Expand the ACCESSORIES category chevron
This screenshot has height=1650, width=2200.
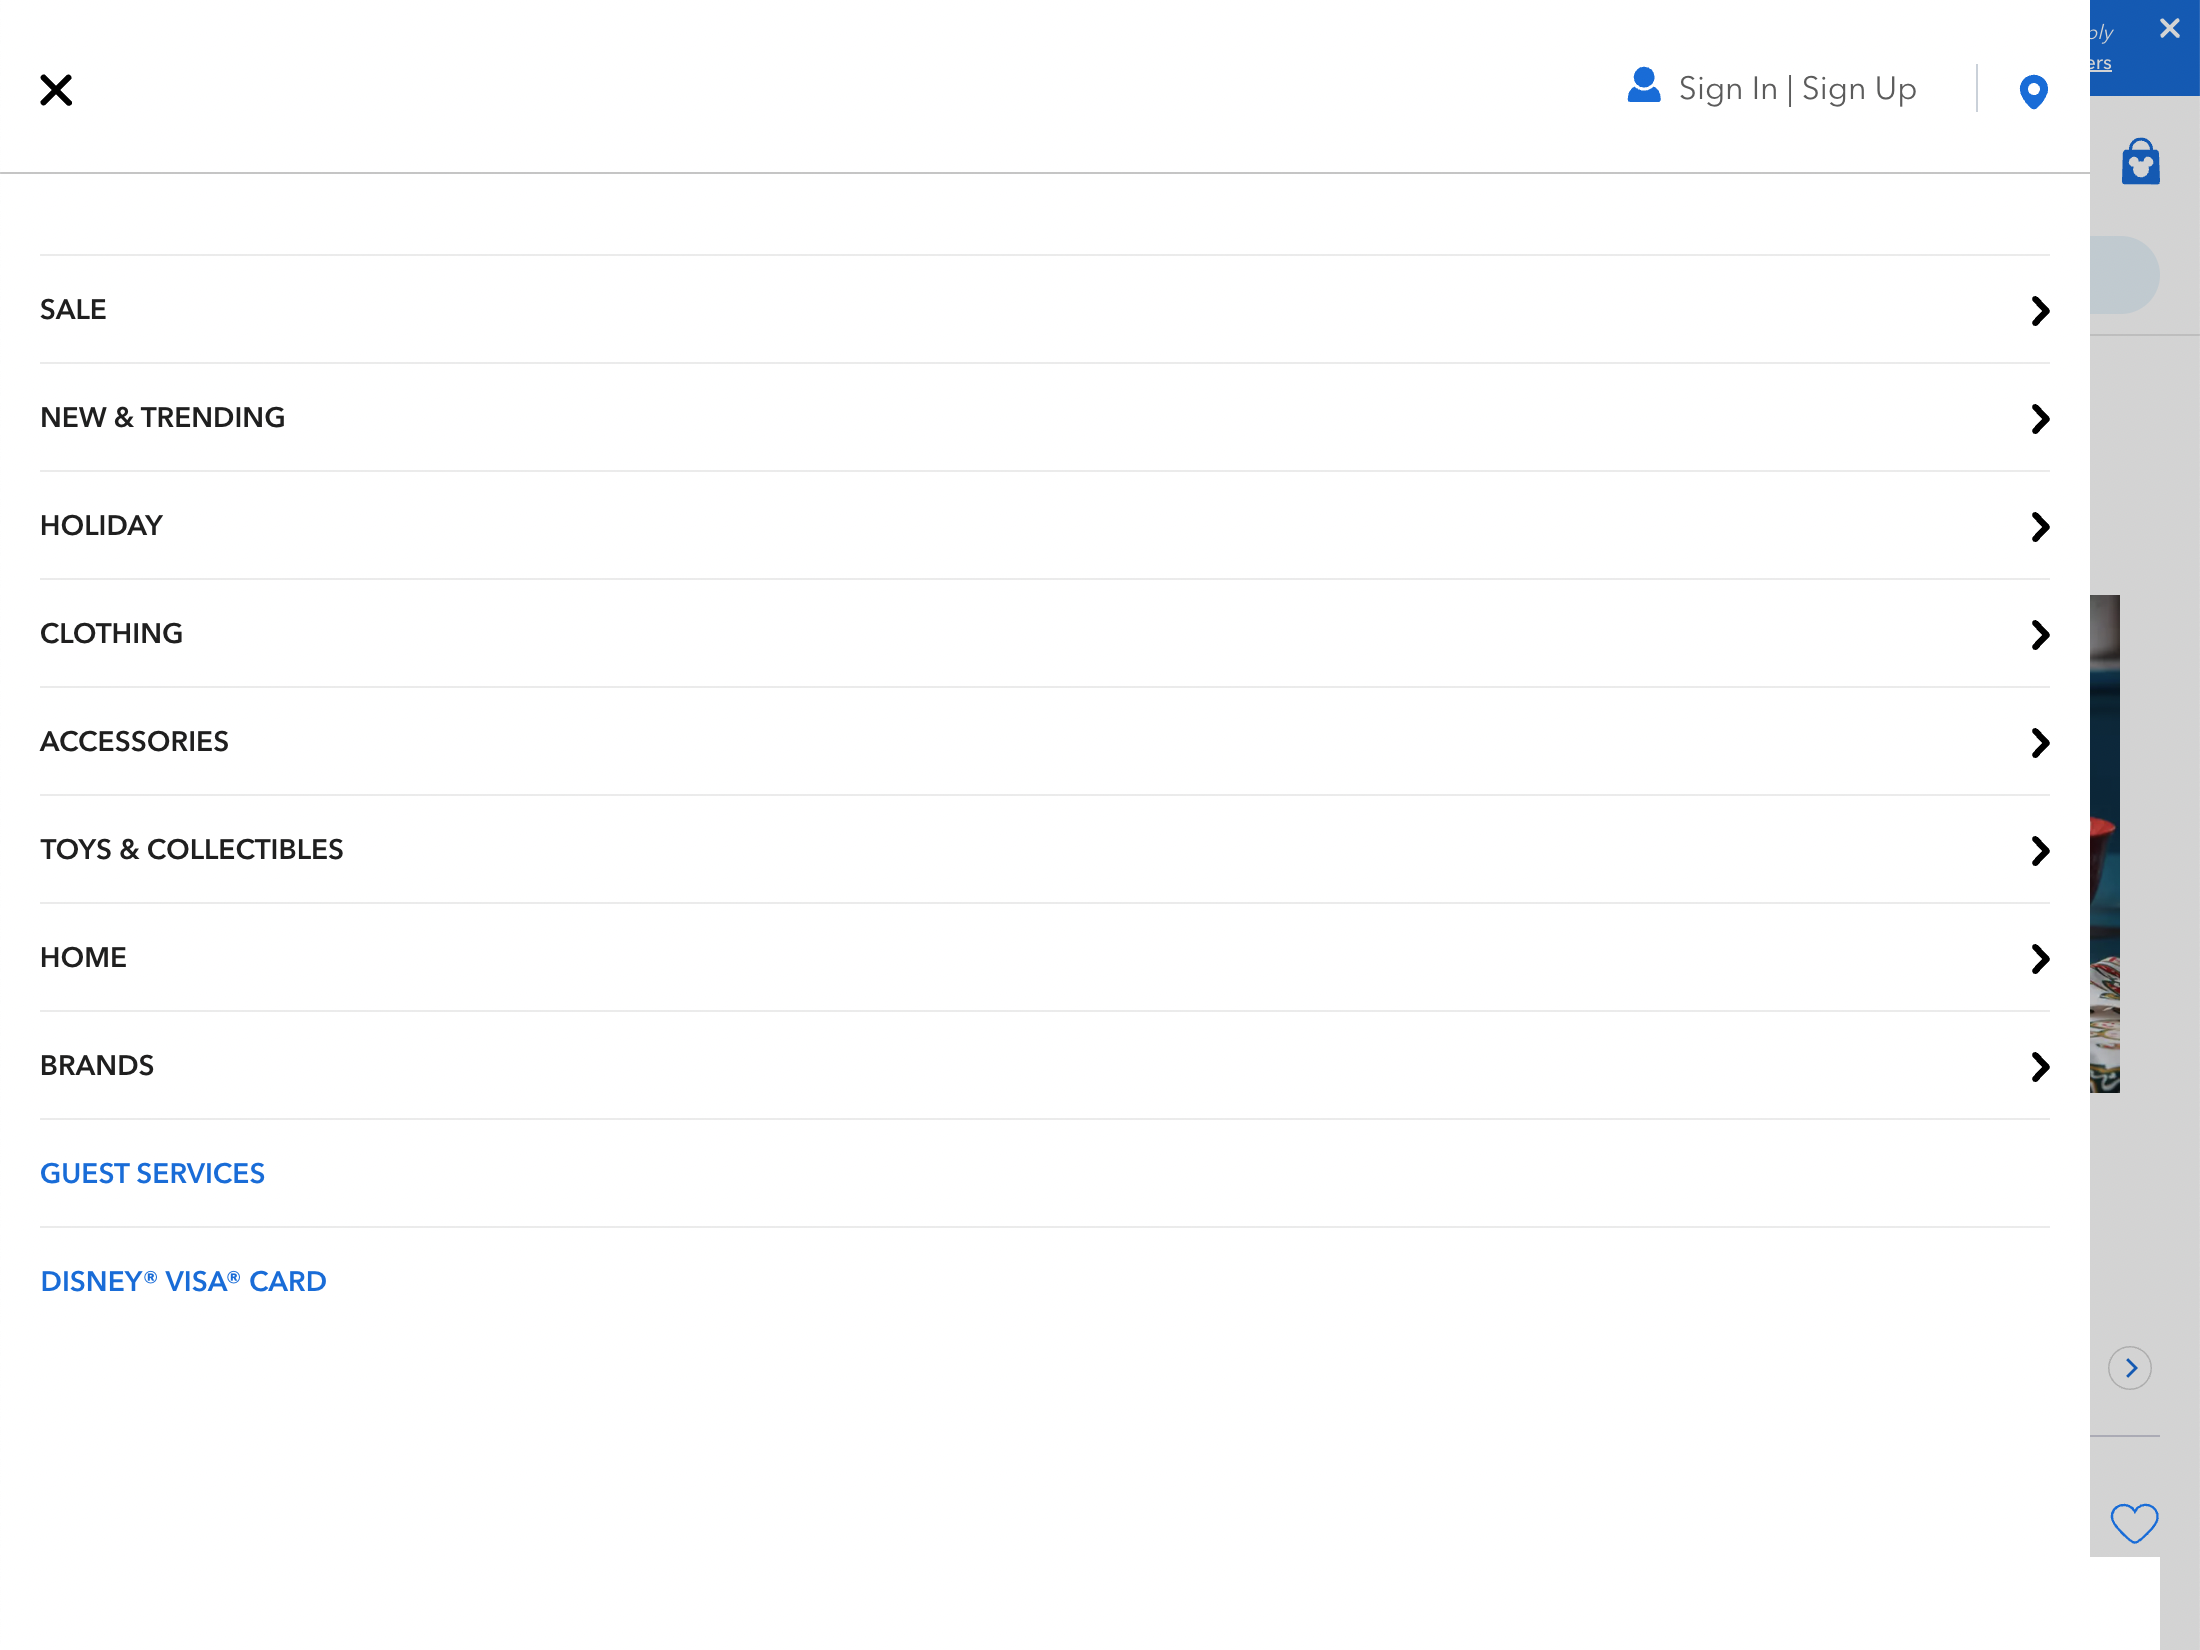pos(2040,743)
